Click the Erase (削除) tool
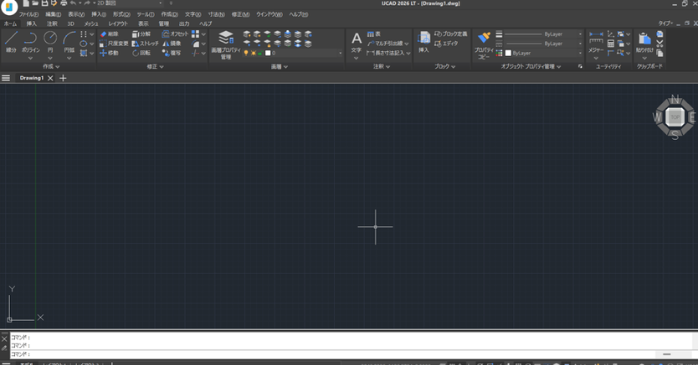This screenshot has height=365, width=698. coord(109,34)
